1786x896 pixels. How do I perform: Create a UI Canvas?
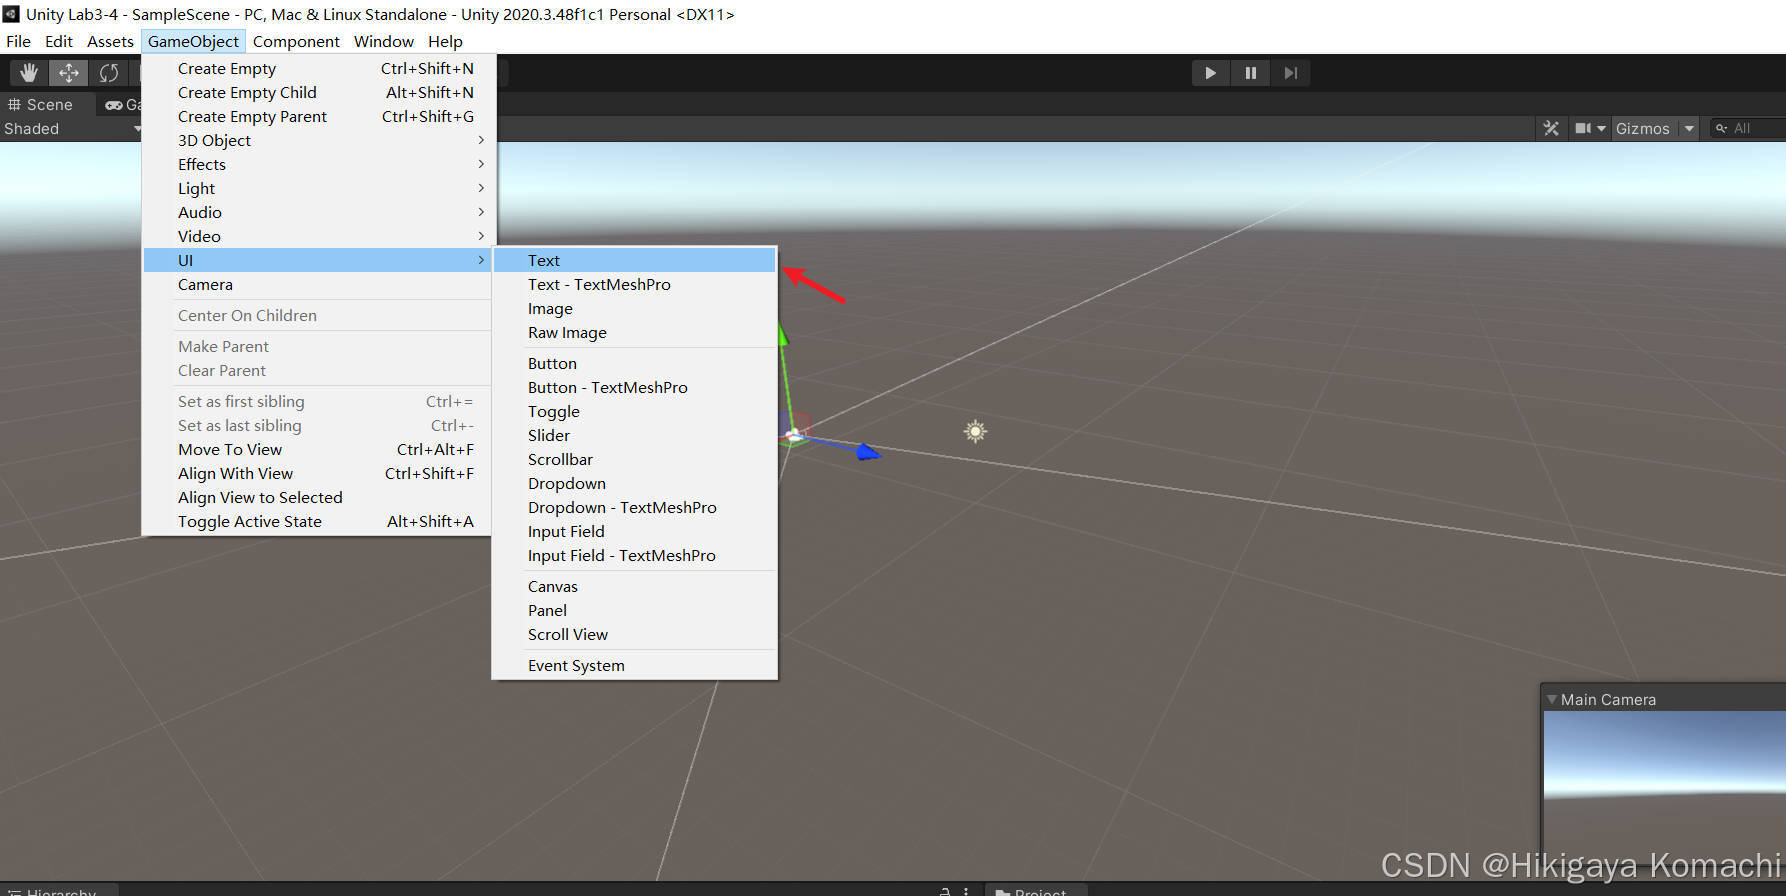635,586
